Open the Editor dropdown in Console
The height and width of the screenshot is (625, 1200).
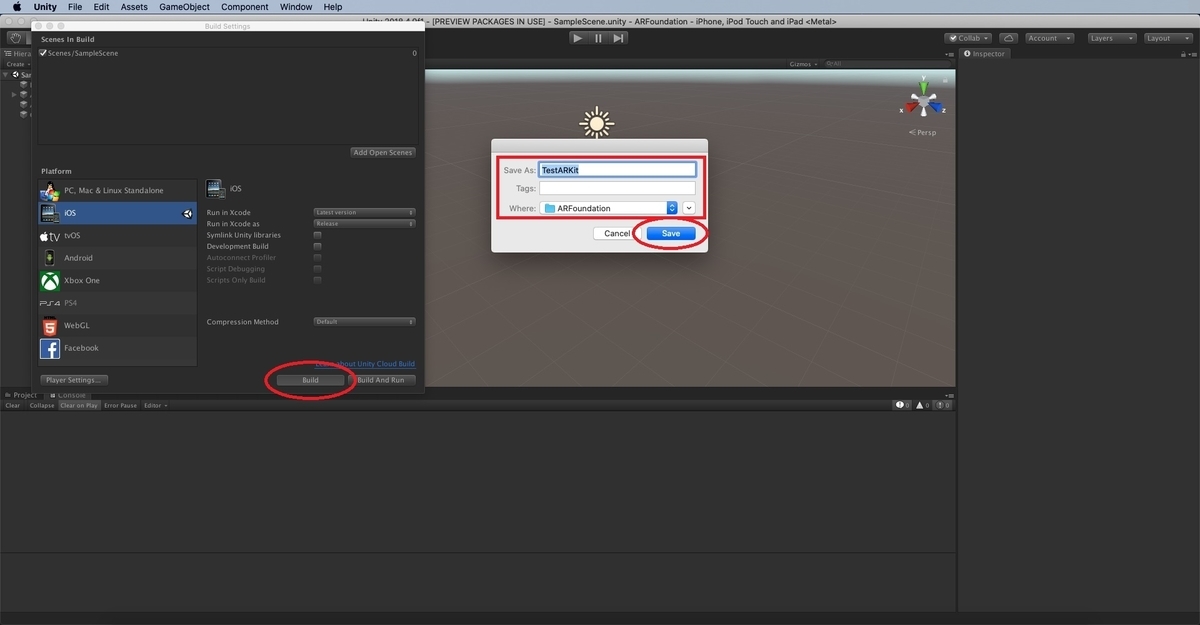coord(155,405)
